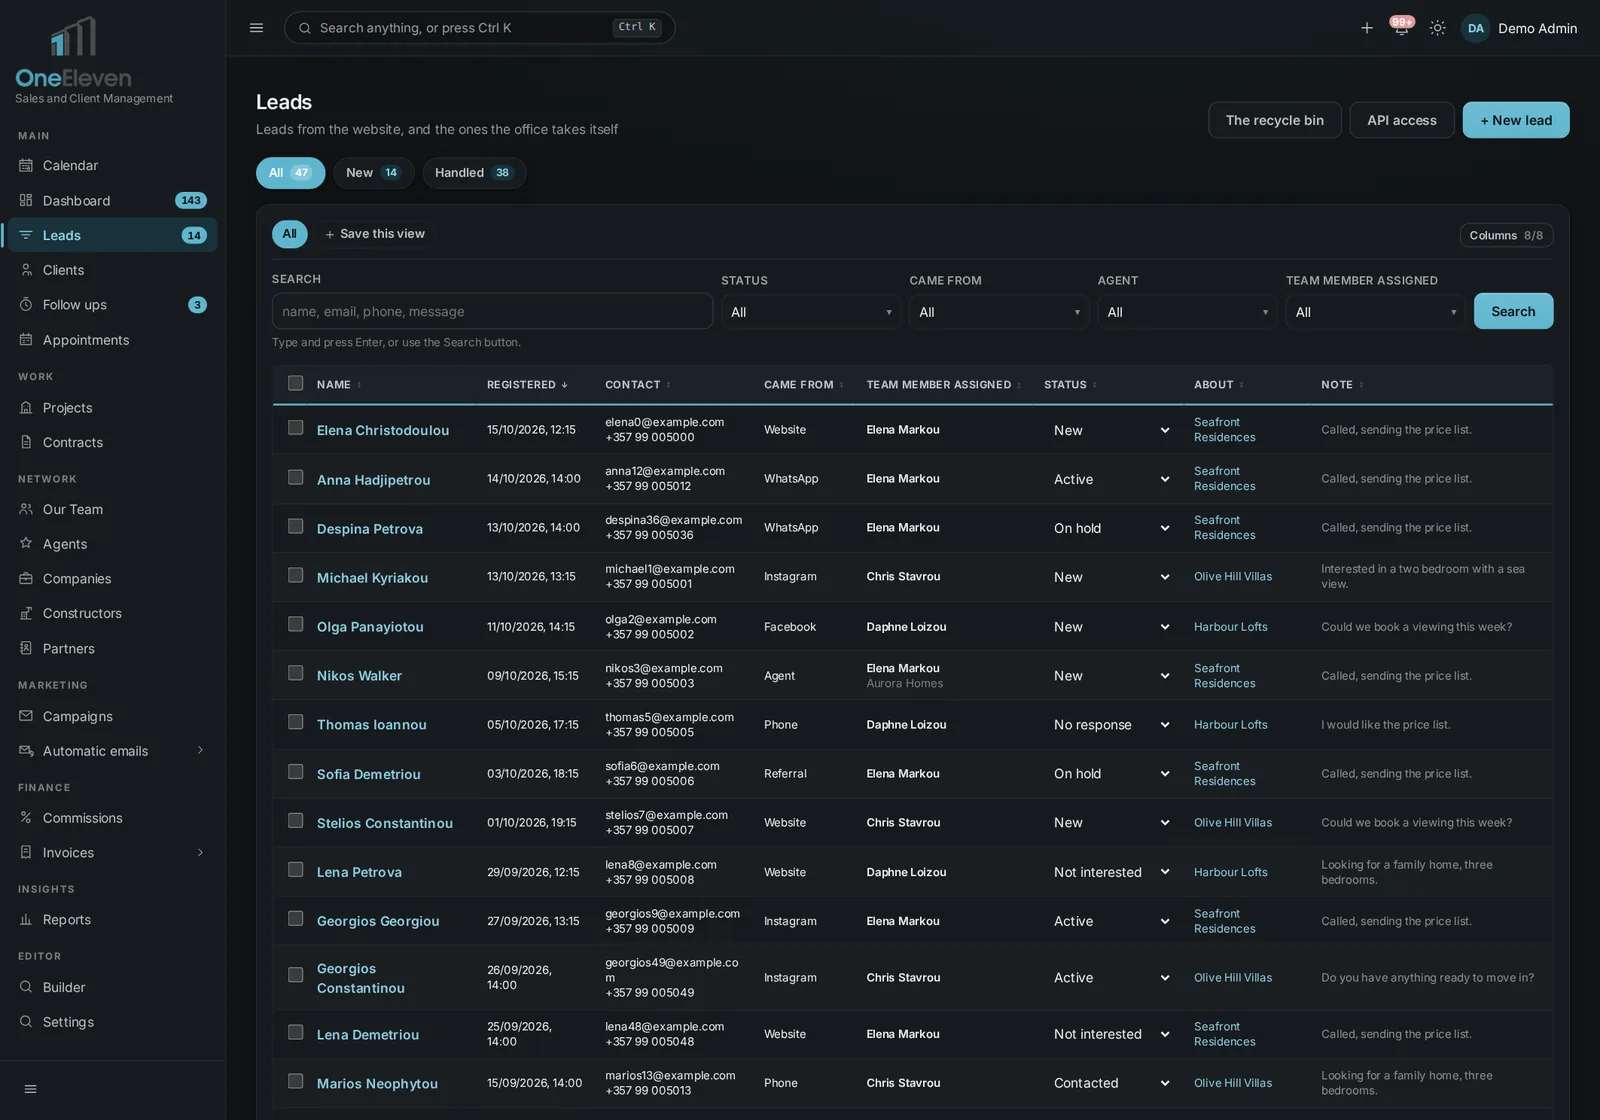Viewport: 1600px width, 1120px height.
Task: Toggle the light/dark theme sun icon
Action: tap(1437, 28)
